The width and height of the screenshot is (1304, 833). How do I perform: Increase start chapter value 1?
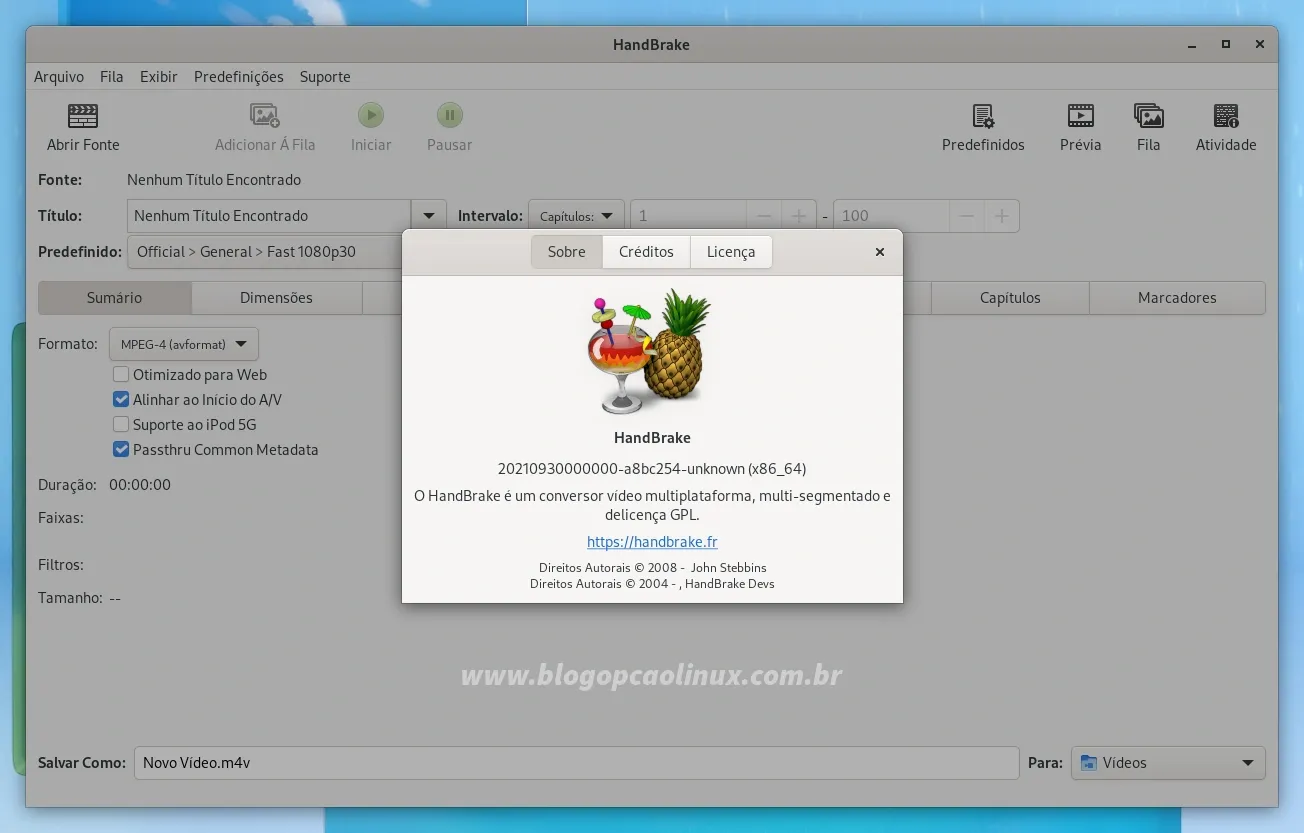pos(799,216)
